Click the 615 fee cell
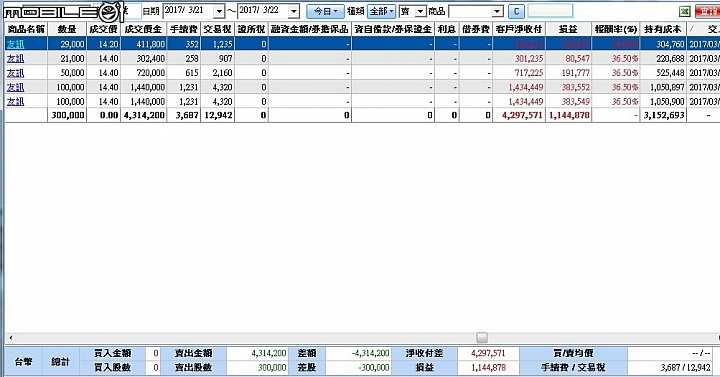Image resolution: width=720 pixels, height=377 pixels. point(184,73)
